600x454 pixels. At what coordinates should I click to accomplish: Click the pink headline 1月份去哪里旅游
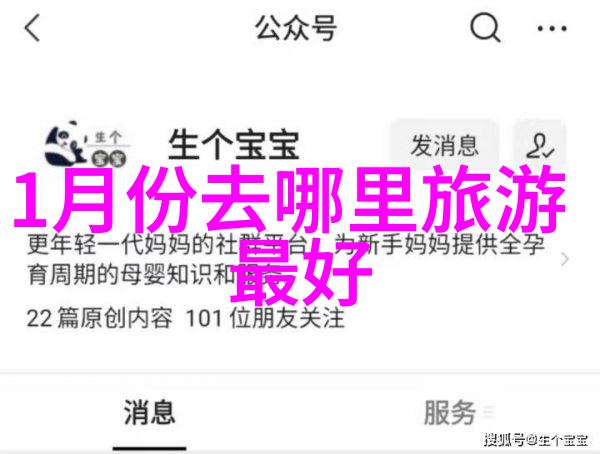(290, 199)
